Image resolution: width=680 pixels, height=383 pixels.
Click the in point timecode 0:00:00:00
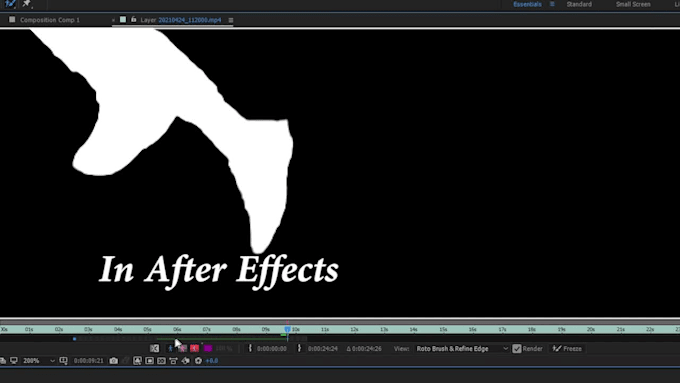[271, 349]
